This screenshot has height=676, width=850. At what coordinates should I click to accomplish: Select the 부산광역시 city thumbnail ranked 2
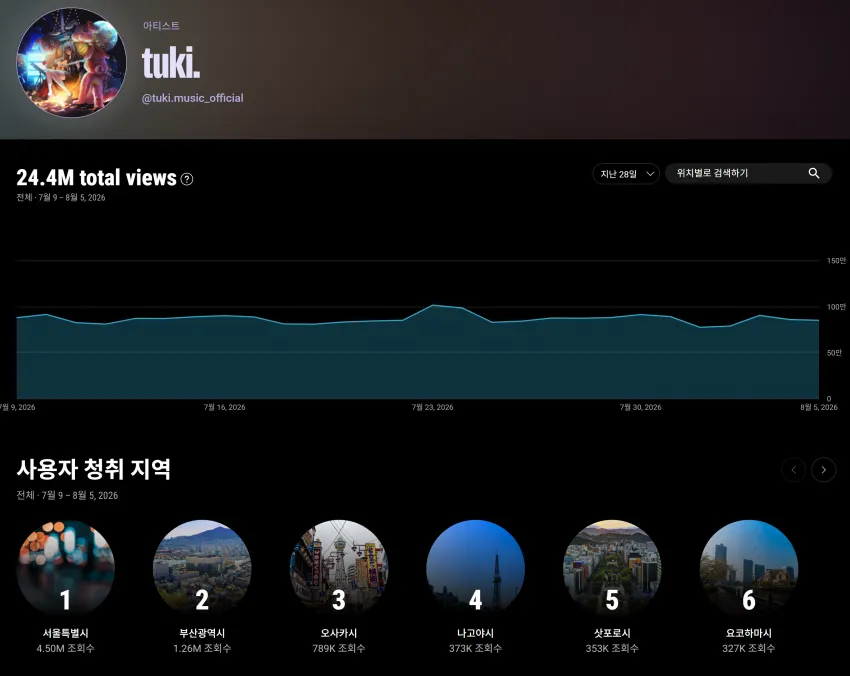coord(202,569)
